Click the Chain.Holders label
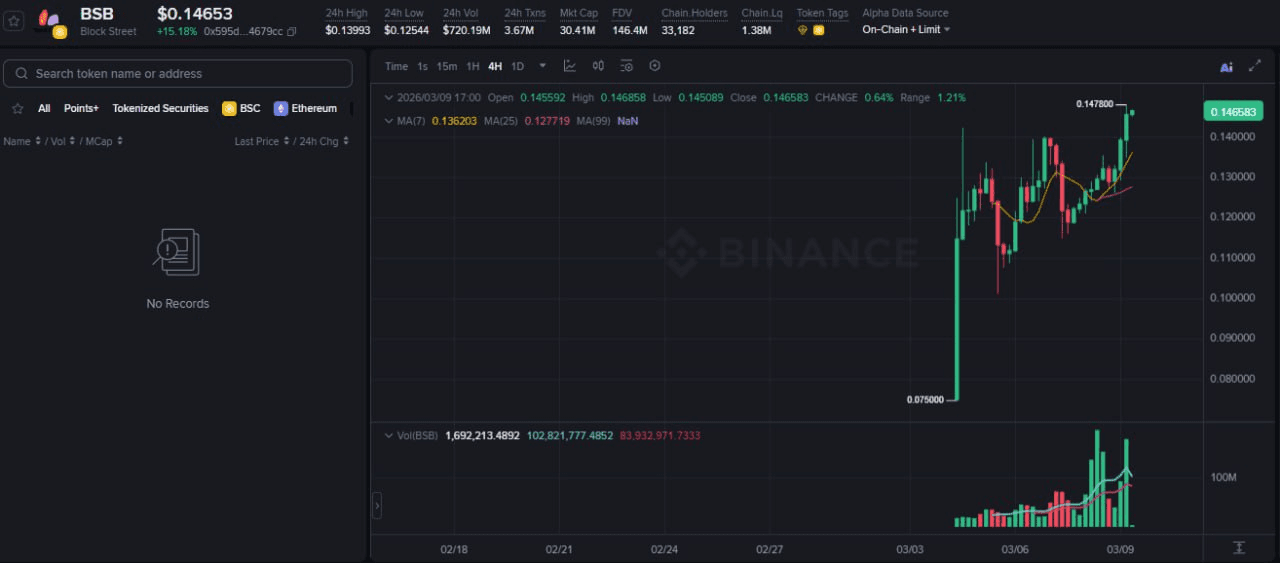 [694, 13]
